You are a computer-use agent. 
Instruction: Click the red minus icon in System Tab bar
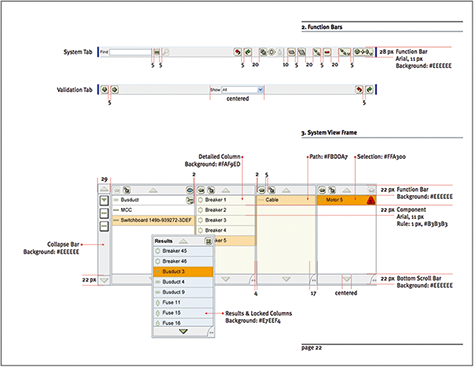tap(327, 52)
